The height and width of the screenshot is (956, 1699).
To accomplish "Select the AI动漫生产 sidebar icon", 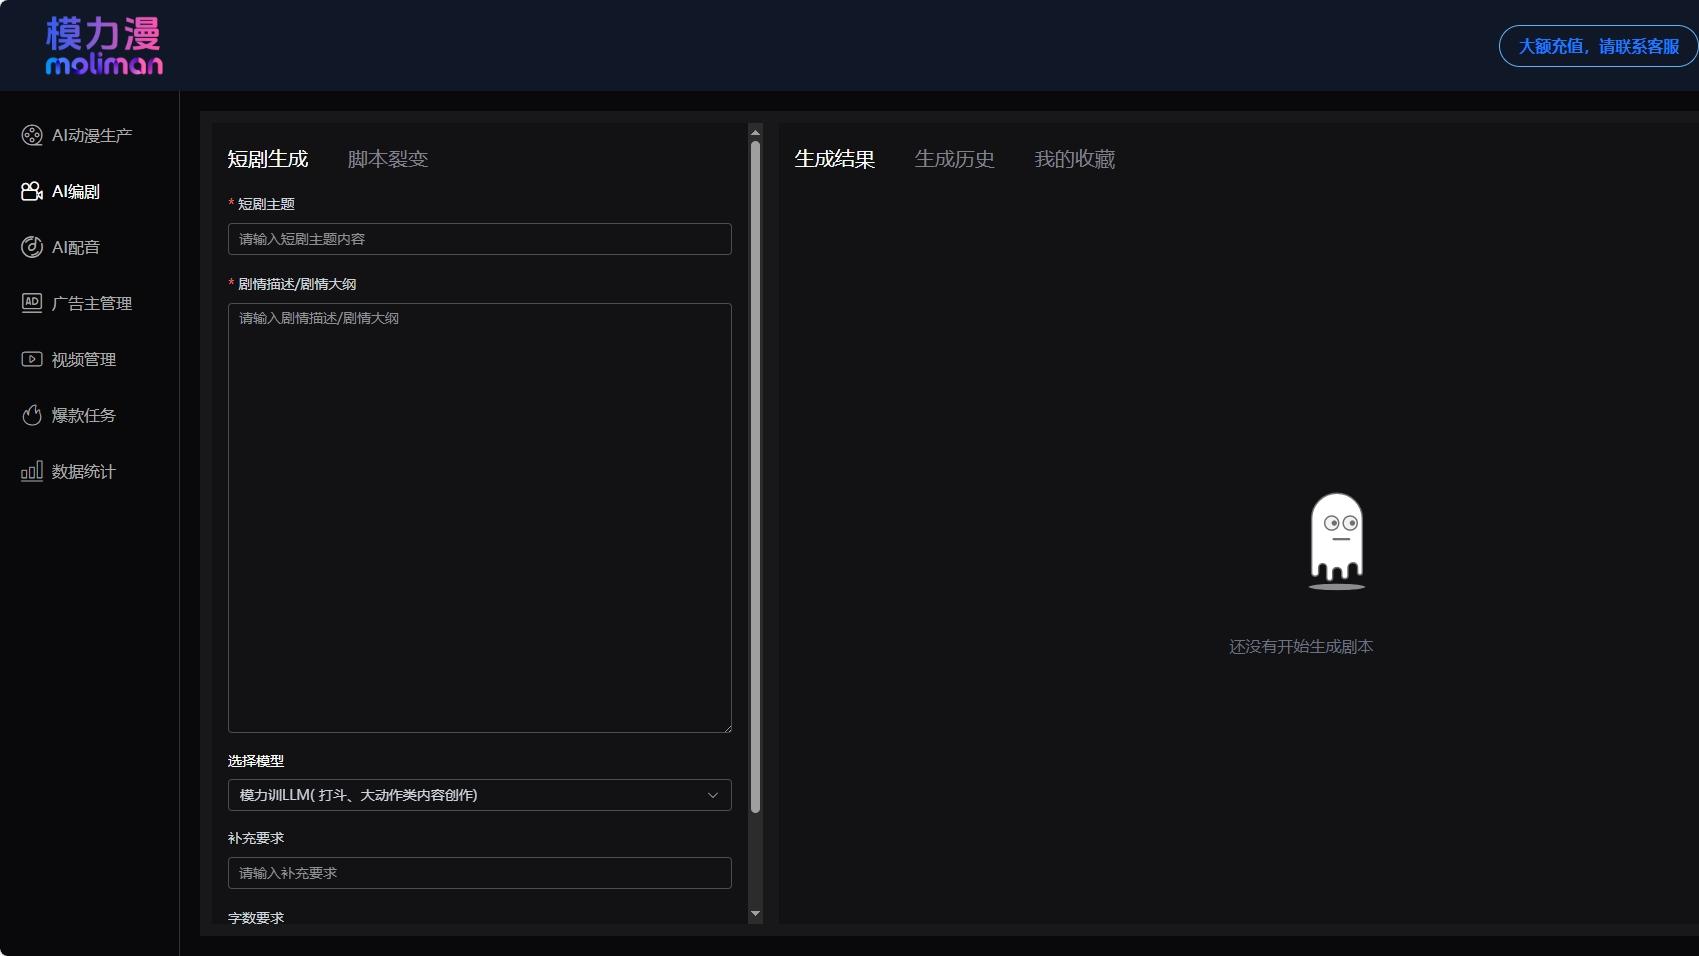I will point(31,135).
